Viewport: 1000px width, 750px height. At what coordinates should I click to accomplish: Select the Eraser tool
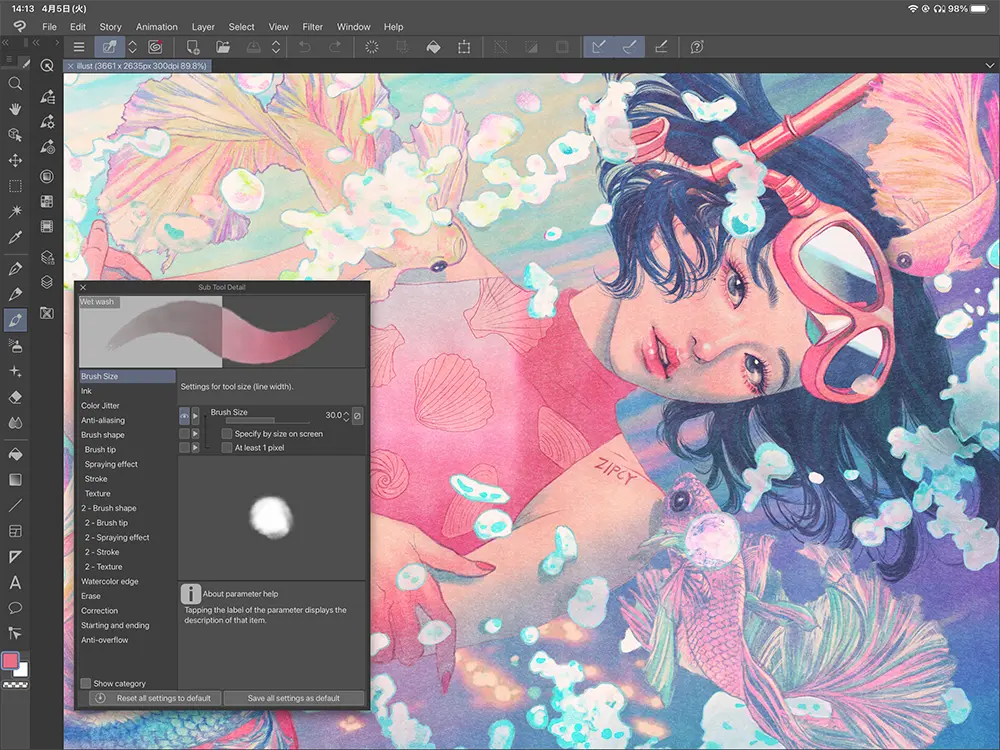tap(15, 396)
